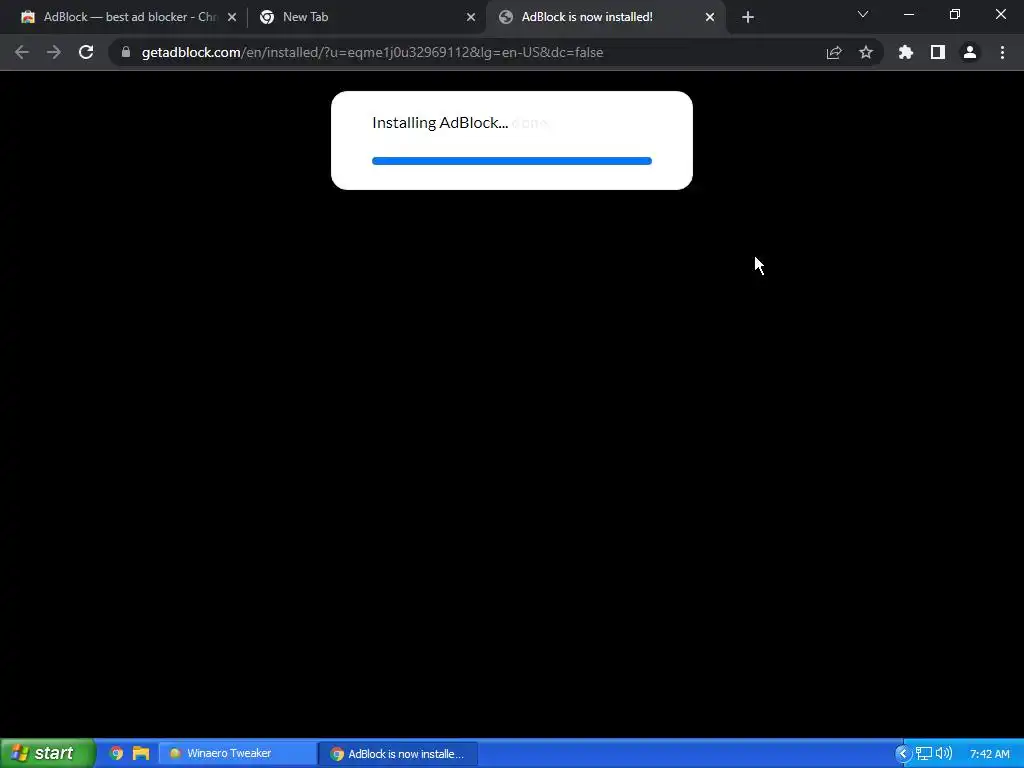The image size is (1024, 768).
Task: Open Chrome side panel
Action: point(938,52)
